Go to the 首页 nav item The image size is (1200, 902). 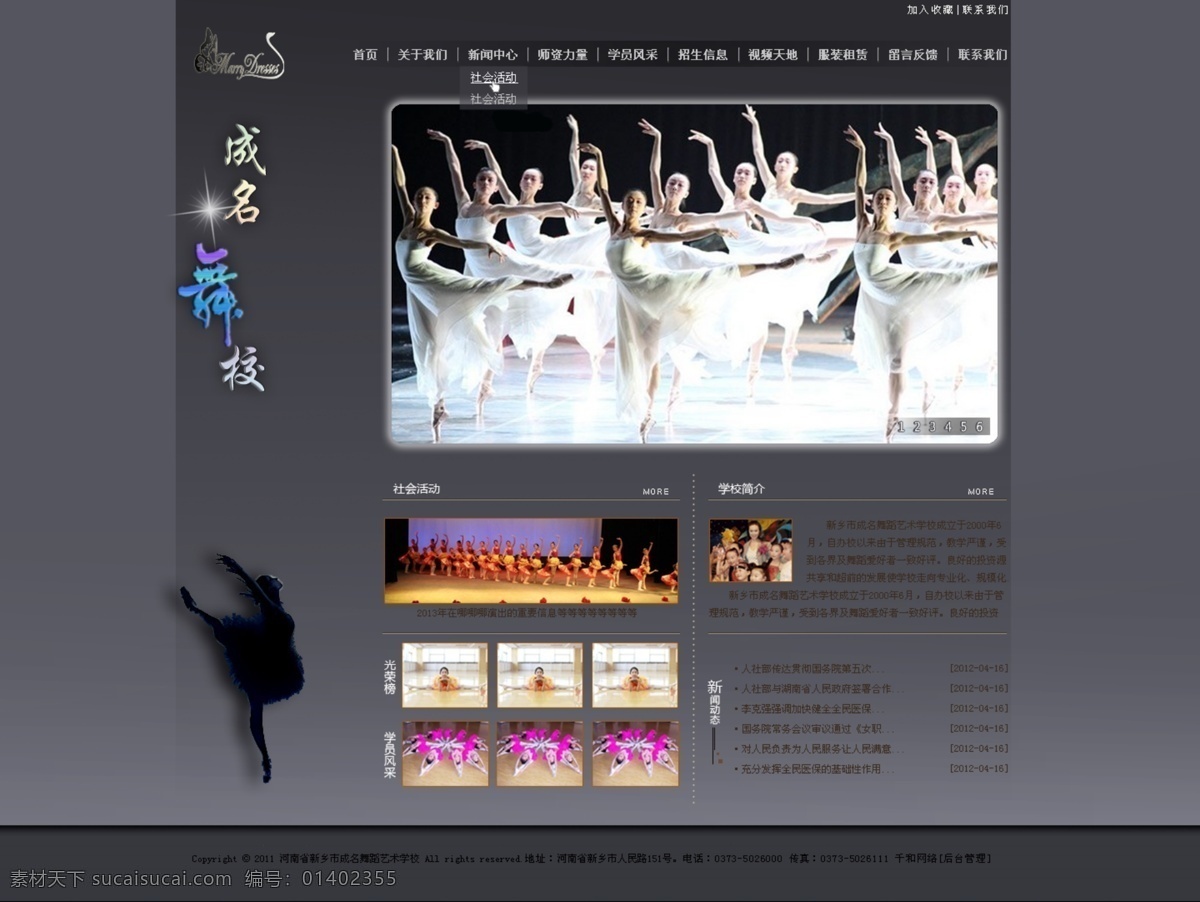coord(365,54)
